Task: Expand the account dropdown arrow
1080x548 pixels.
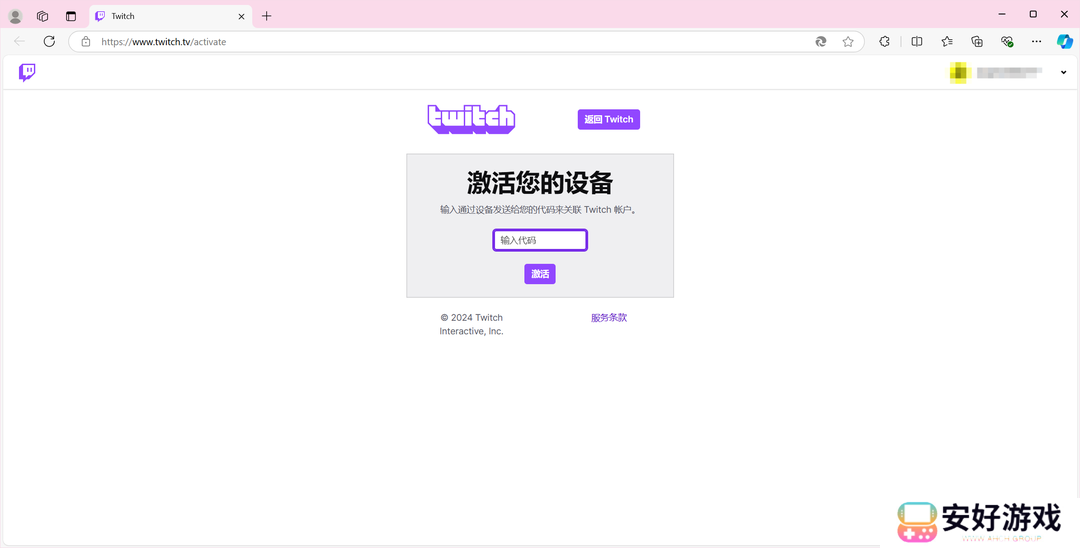Action: [x=1063, y=72]
